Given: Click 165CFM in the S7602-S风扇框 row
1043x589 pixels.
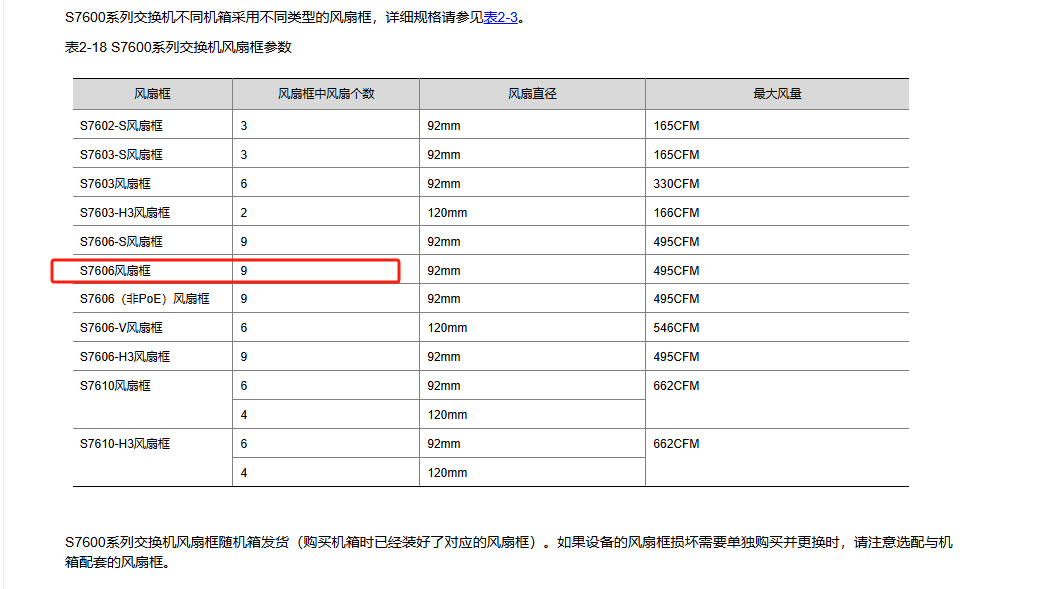Looking at the screenshot, I should 676,126.
